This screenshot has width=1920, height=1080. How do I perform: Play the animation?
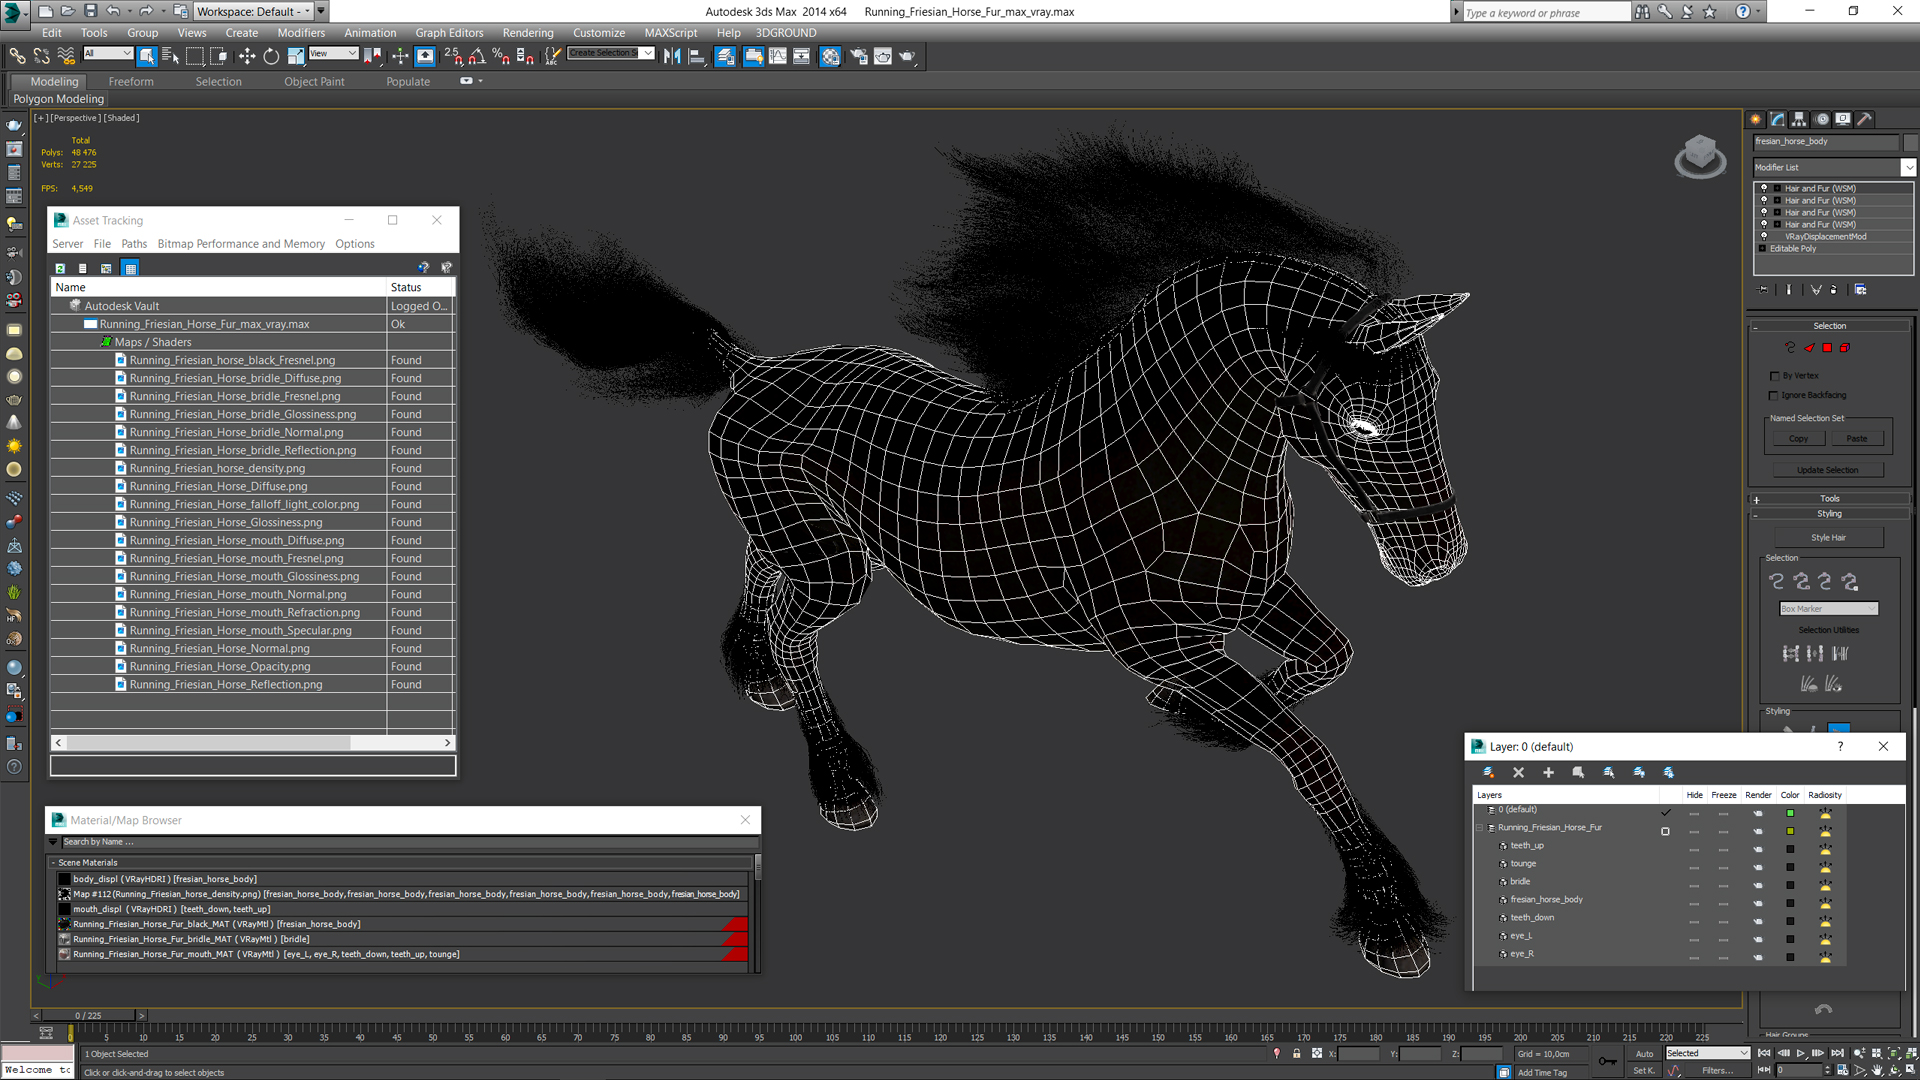[x=1801, y=1053]
